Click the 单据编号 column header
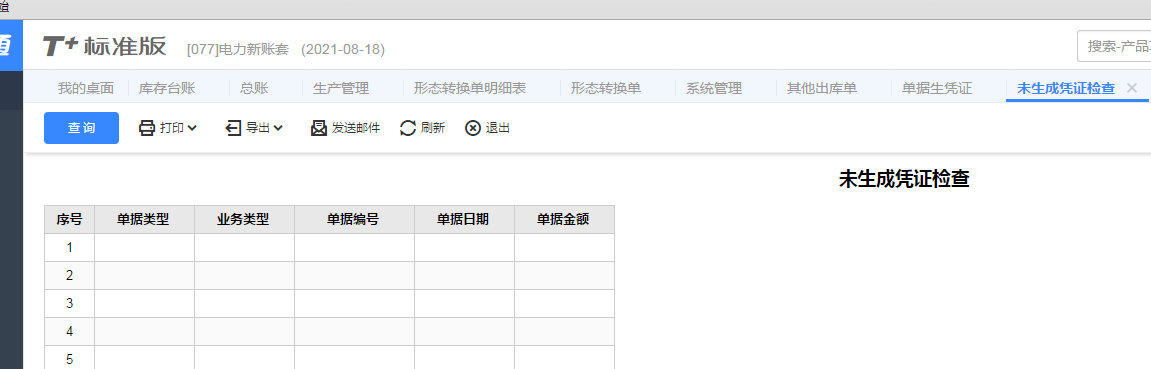Screen dimensions: 1151x369 coord(354,219)
